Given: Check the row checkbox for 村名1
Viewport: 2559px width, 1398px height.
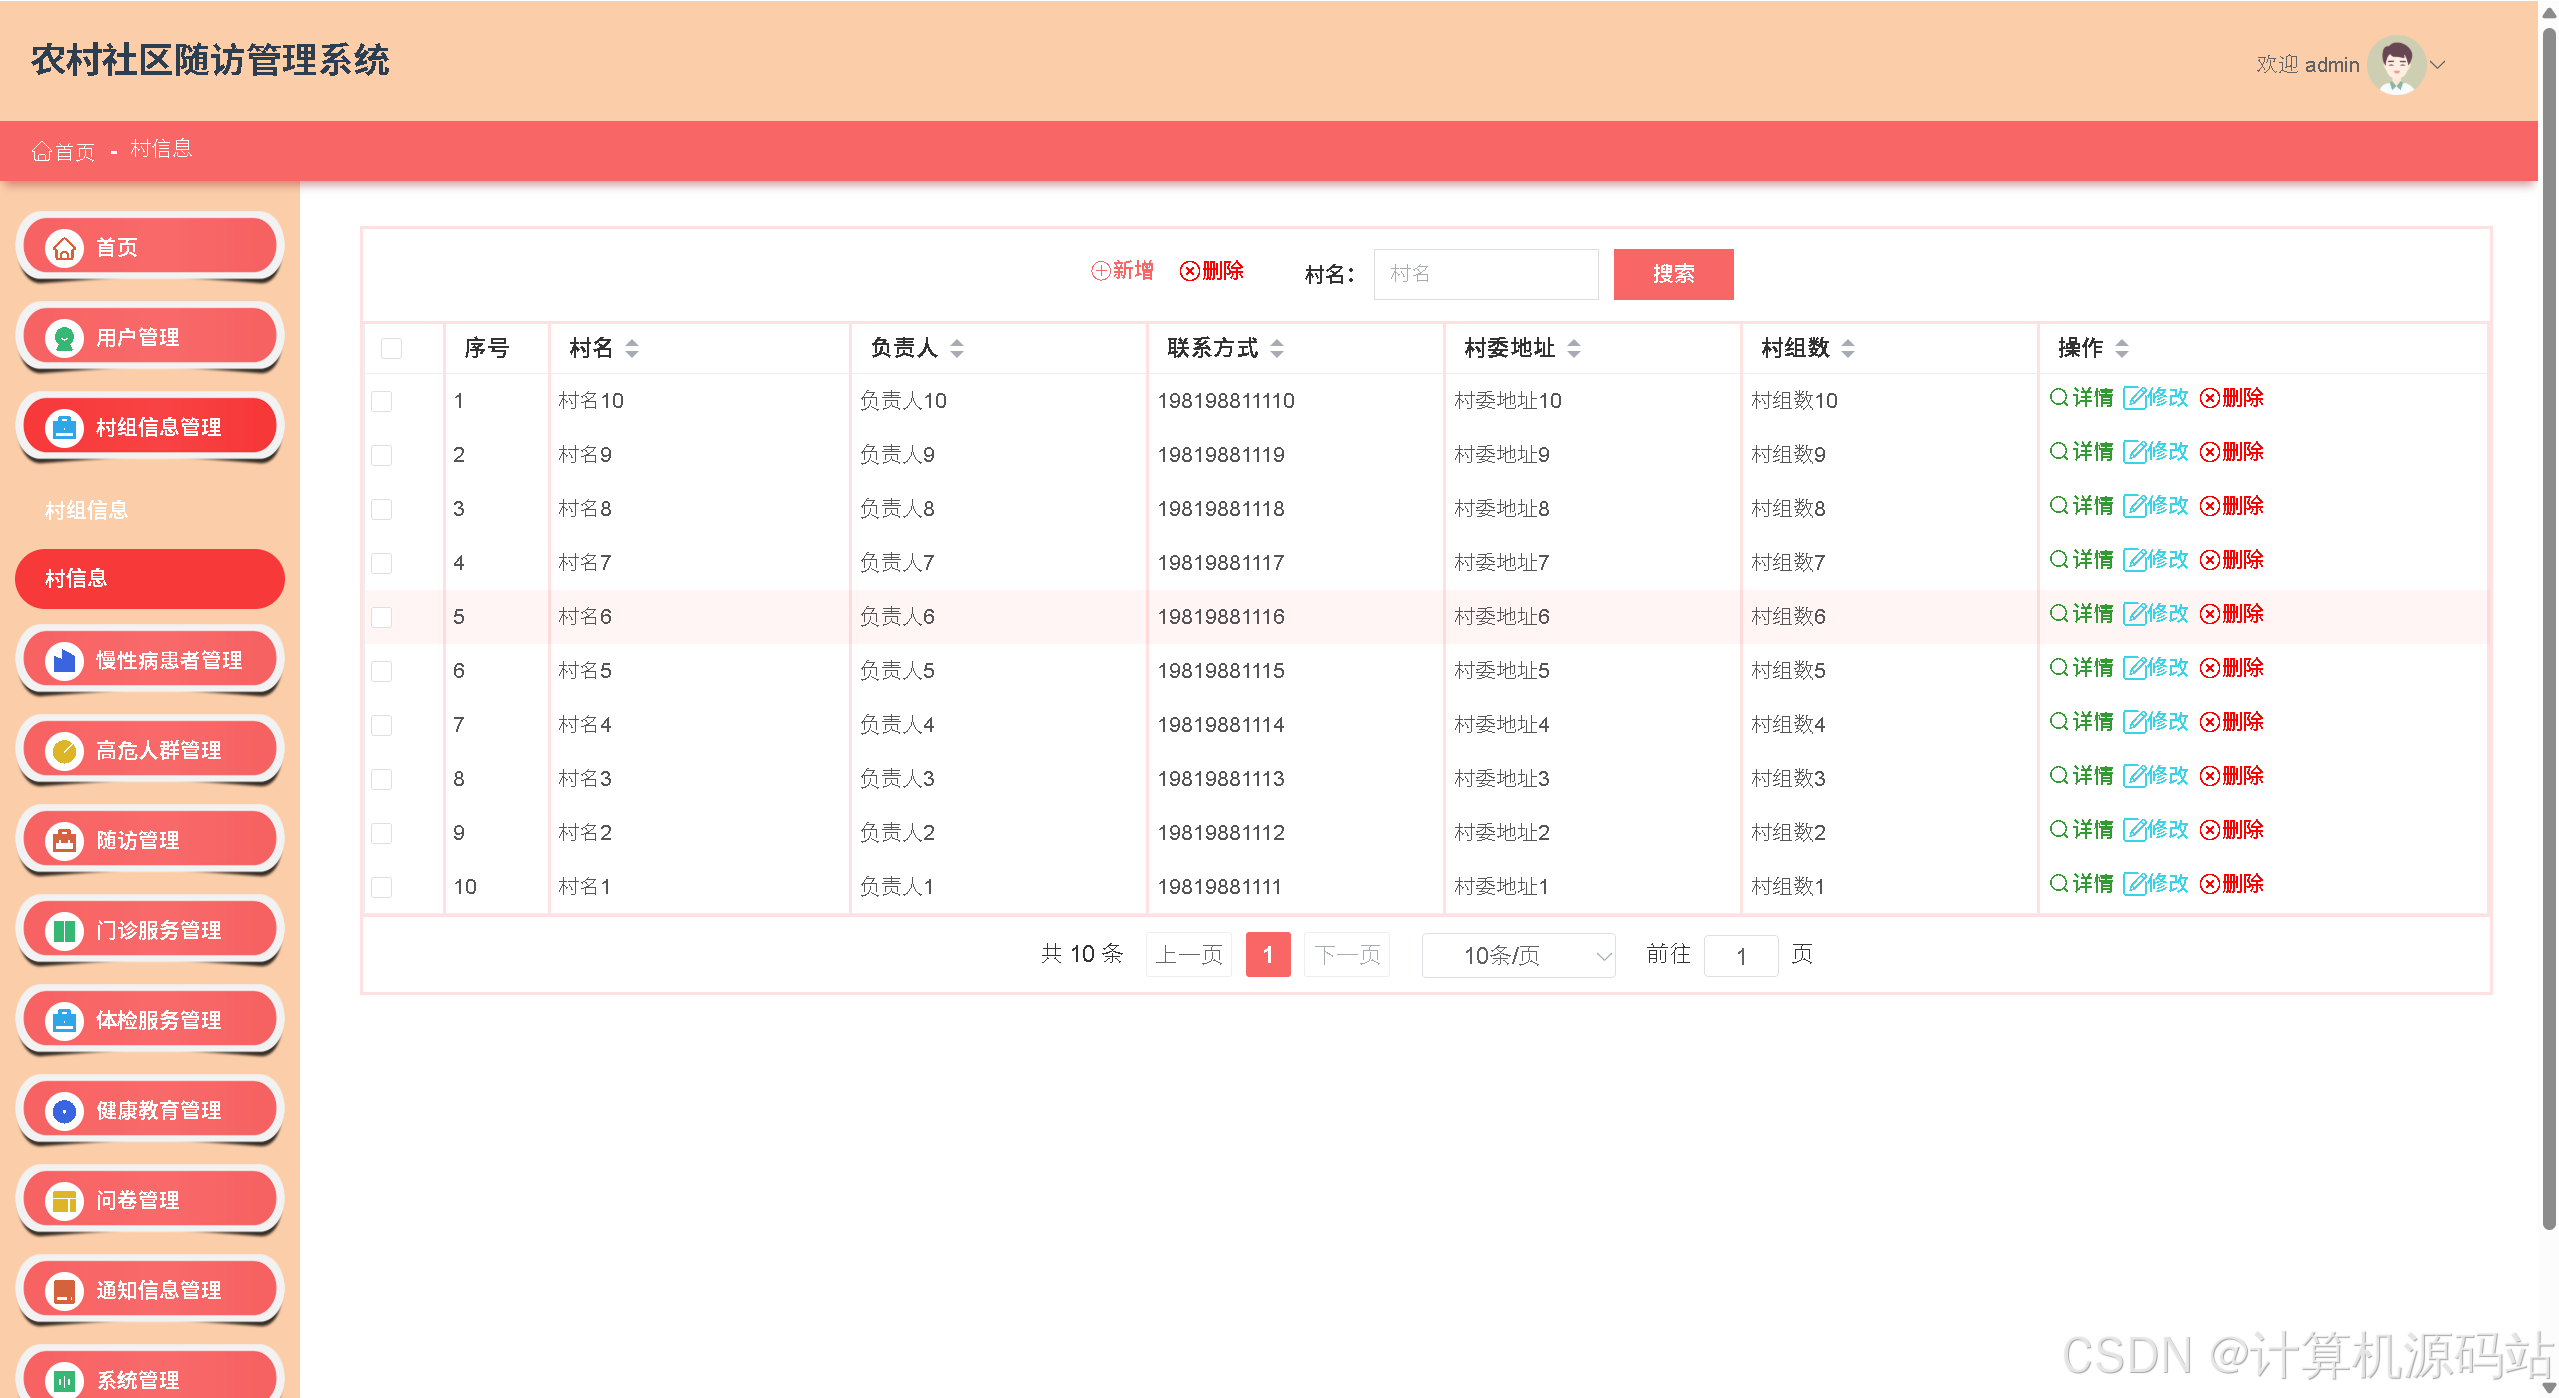Looking at the screenshot, I should (x=381, y=887).
